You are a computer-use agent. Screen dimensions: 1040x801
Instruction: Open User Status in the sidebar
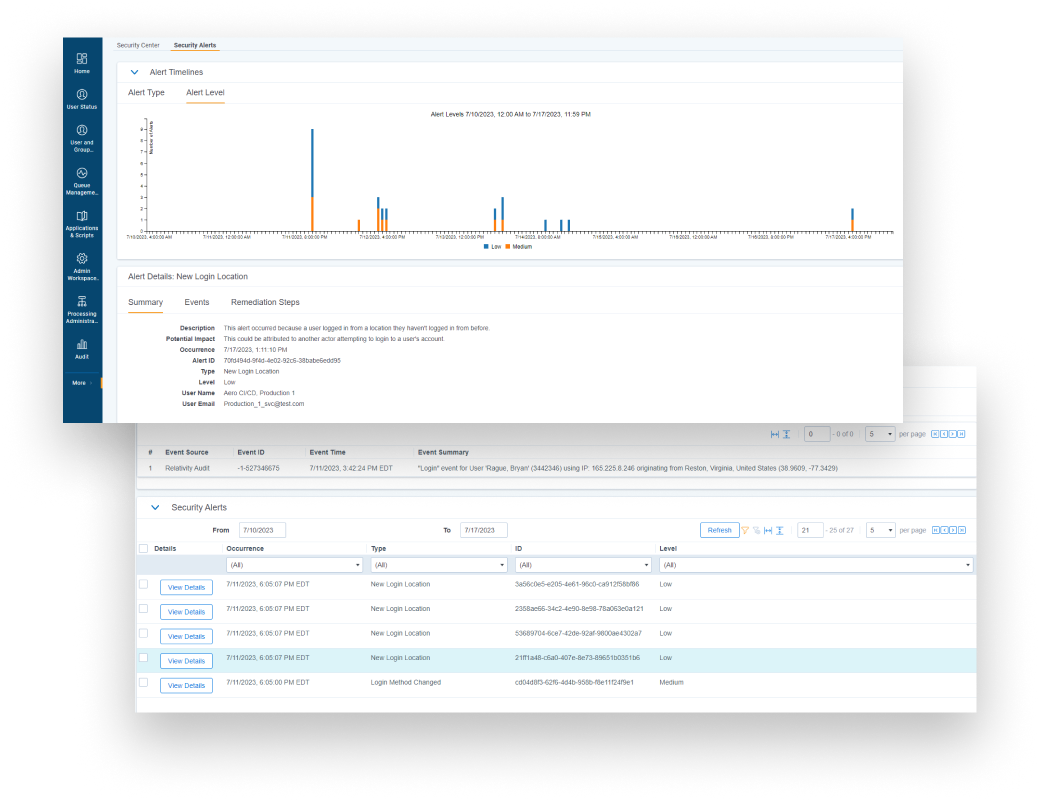[82, 96]
